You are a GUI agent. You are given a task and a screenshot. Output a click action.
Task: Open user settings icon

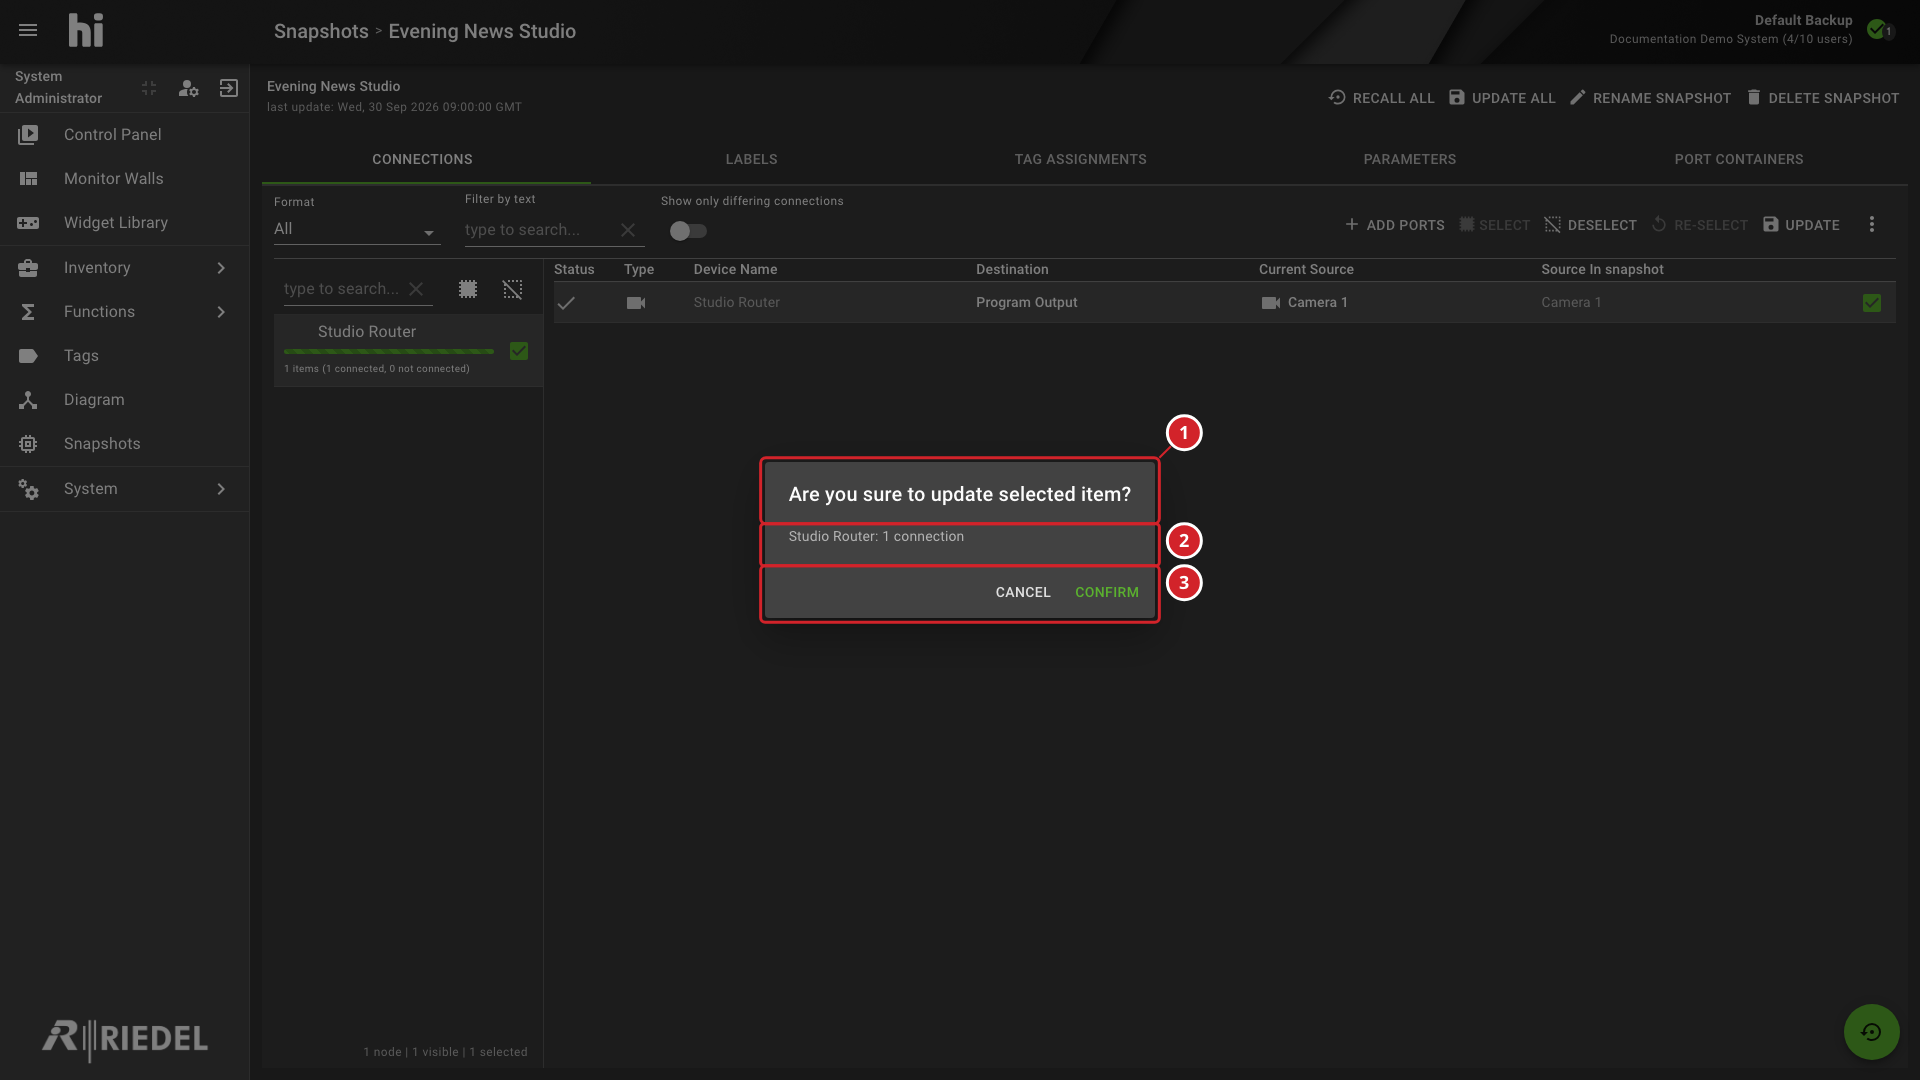tap(188, 88)
